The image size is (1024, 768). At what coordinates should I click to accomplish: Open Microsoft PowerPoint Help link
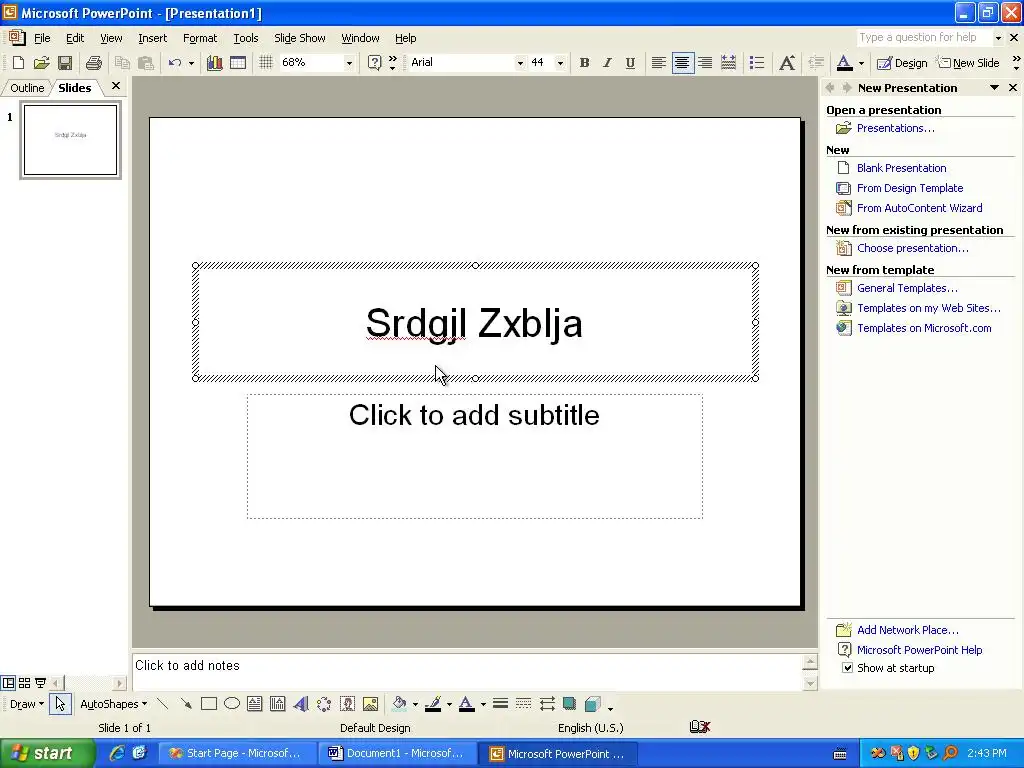click(x=919, y=650)
